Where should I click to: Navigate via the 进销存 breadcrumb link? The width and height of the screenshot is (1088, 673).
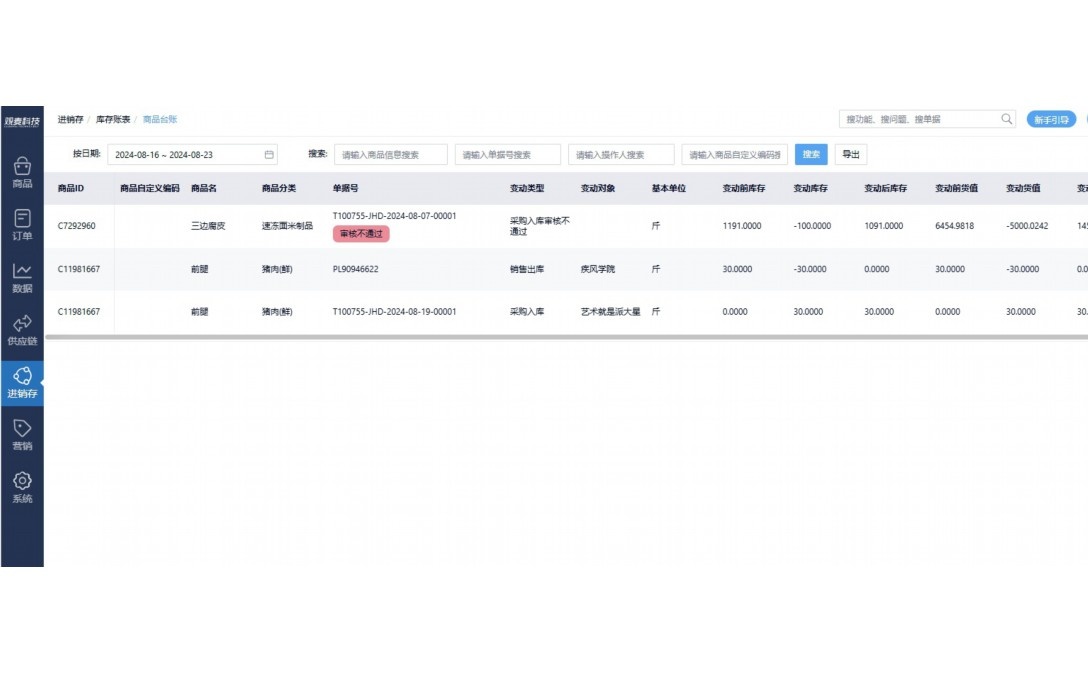tap(69, 118)
